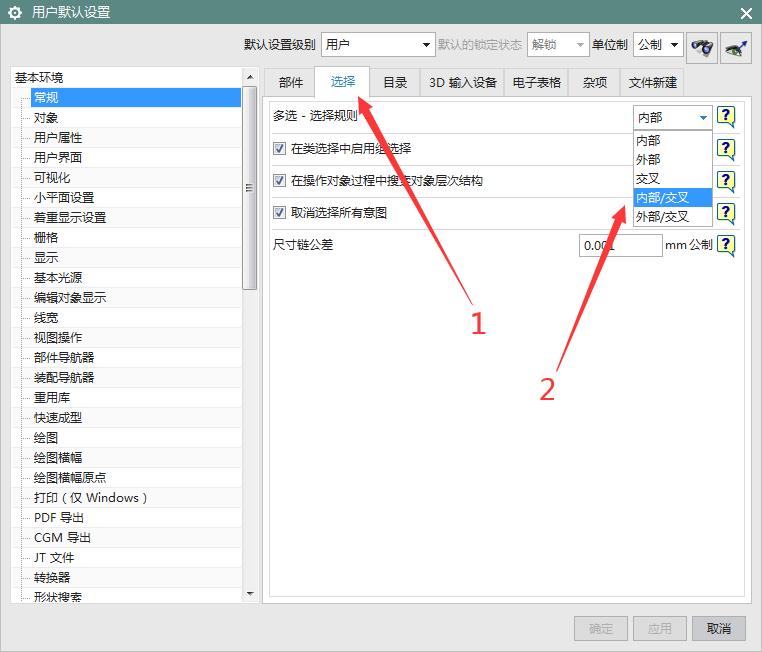Open the 默认的锁定状态 dropdown

click(558, 45)
